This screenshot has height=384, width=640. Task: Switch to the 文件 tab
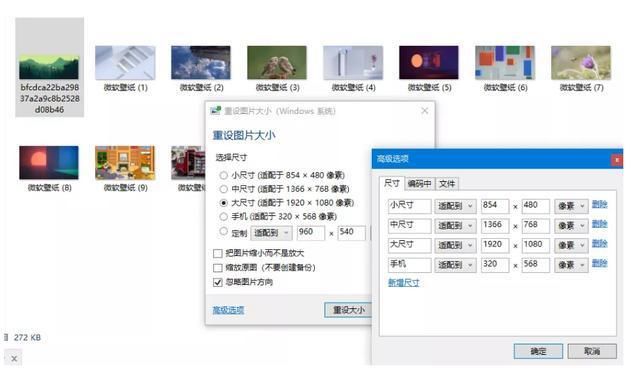pos(447,184)
